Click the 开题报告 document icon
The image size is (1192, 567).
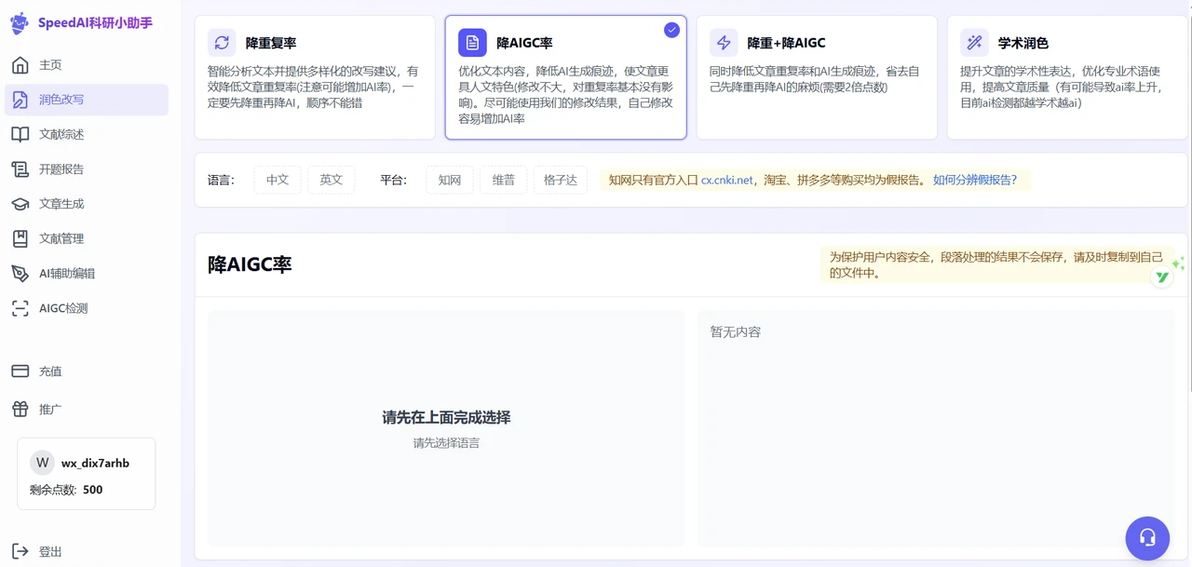coord(21,169)
